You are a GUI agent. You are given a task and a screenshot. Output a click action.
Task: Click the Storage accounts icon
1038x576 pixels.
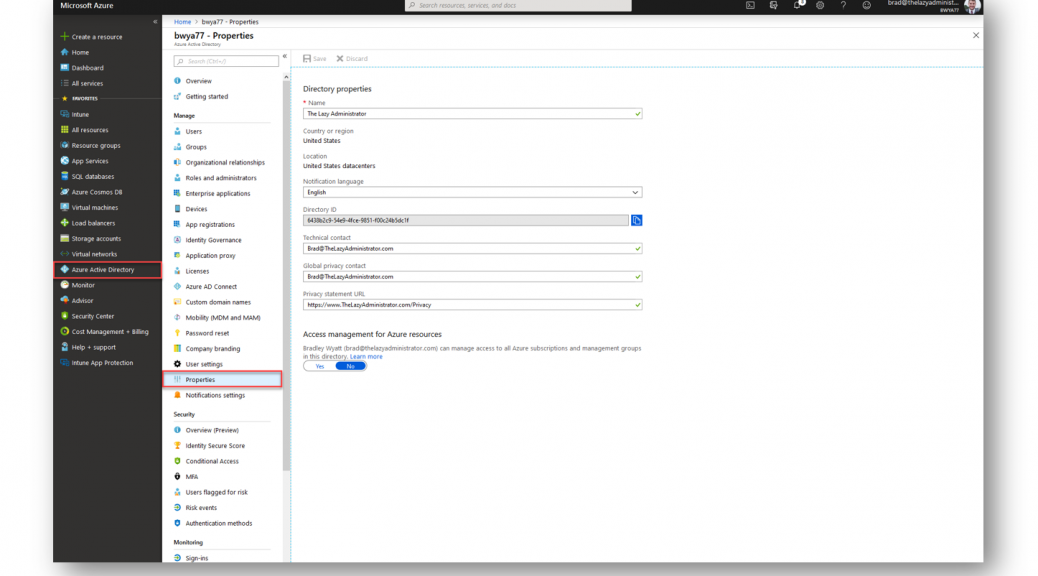tap(64, 238)
